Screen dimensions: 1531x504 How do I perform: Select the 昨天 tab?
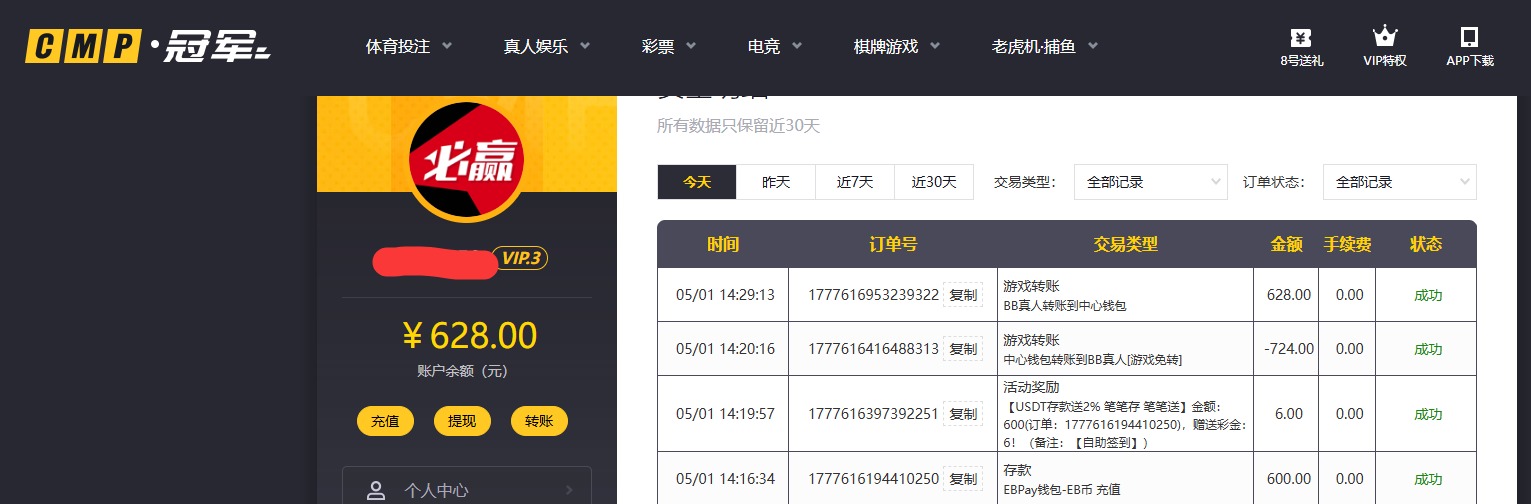point(776,182)
